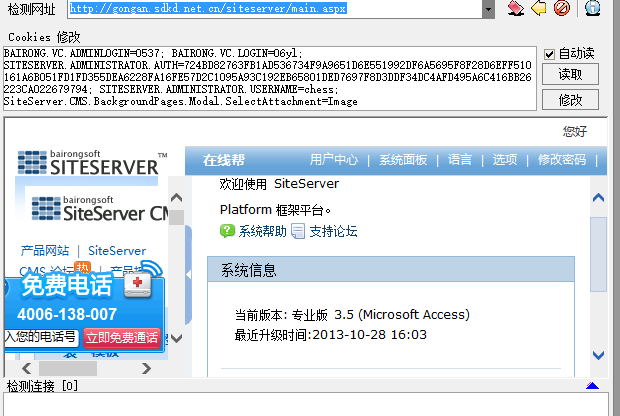Click the main content vertical scrollbar thumb
This screenshot has height=416, width=620.
[598, 254]
